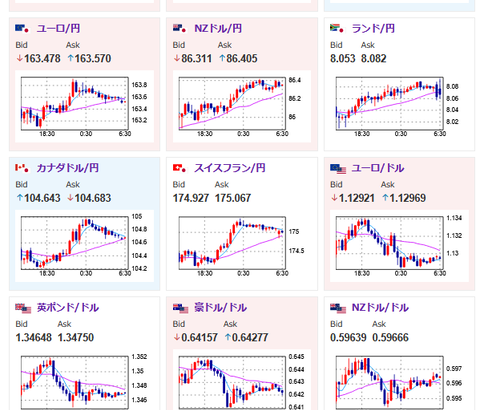Screen dimensions: 480x410
Task: Open the スイスフラン/円 pair link
Action: point(230,168)
